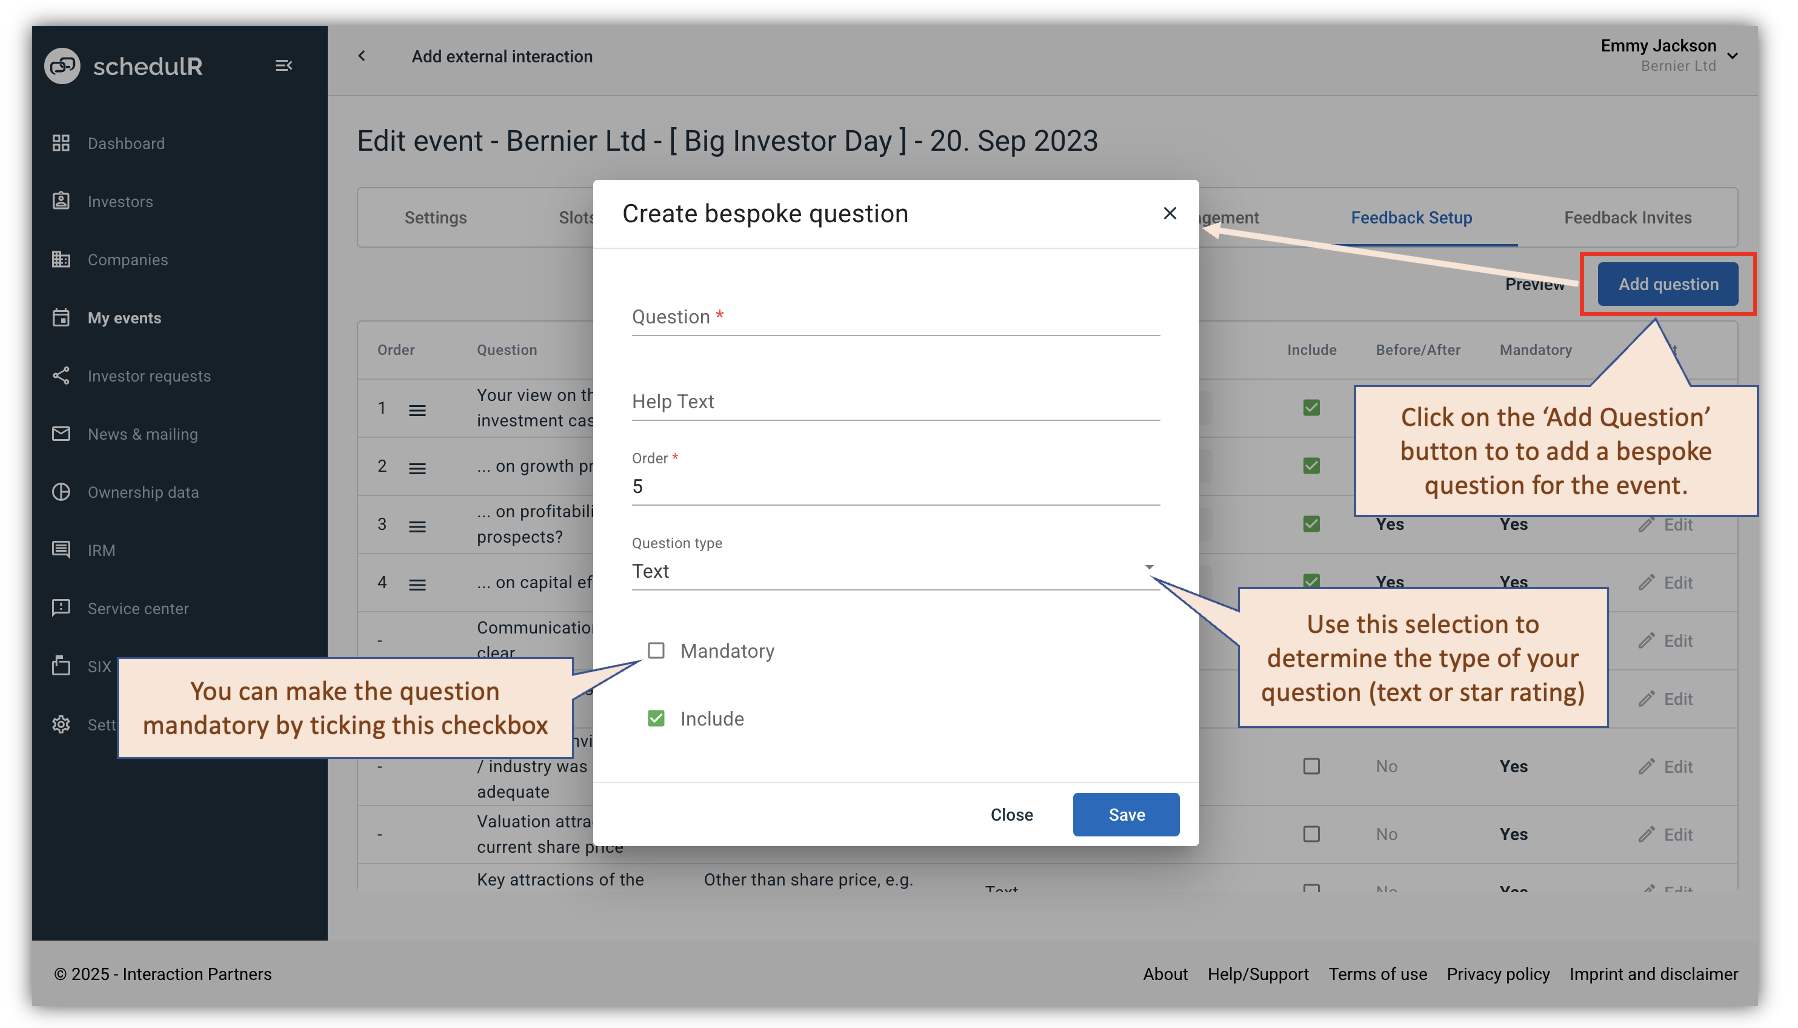The height and width of the screenshot is (1028, 1798).
Task: Uncheck the Include box on question row 3
Action: 1311,523
